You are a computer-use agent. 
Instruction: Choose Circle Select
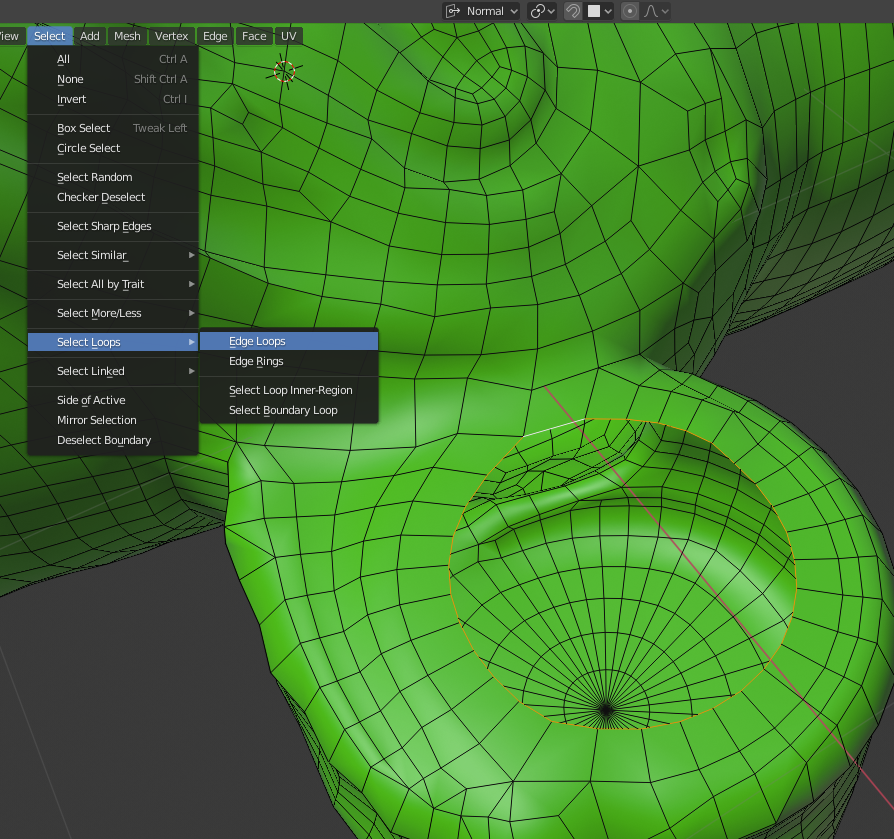click(113, 148)
